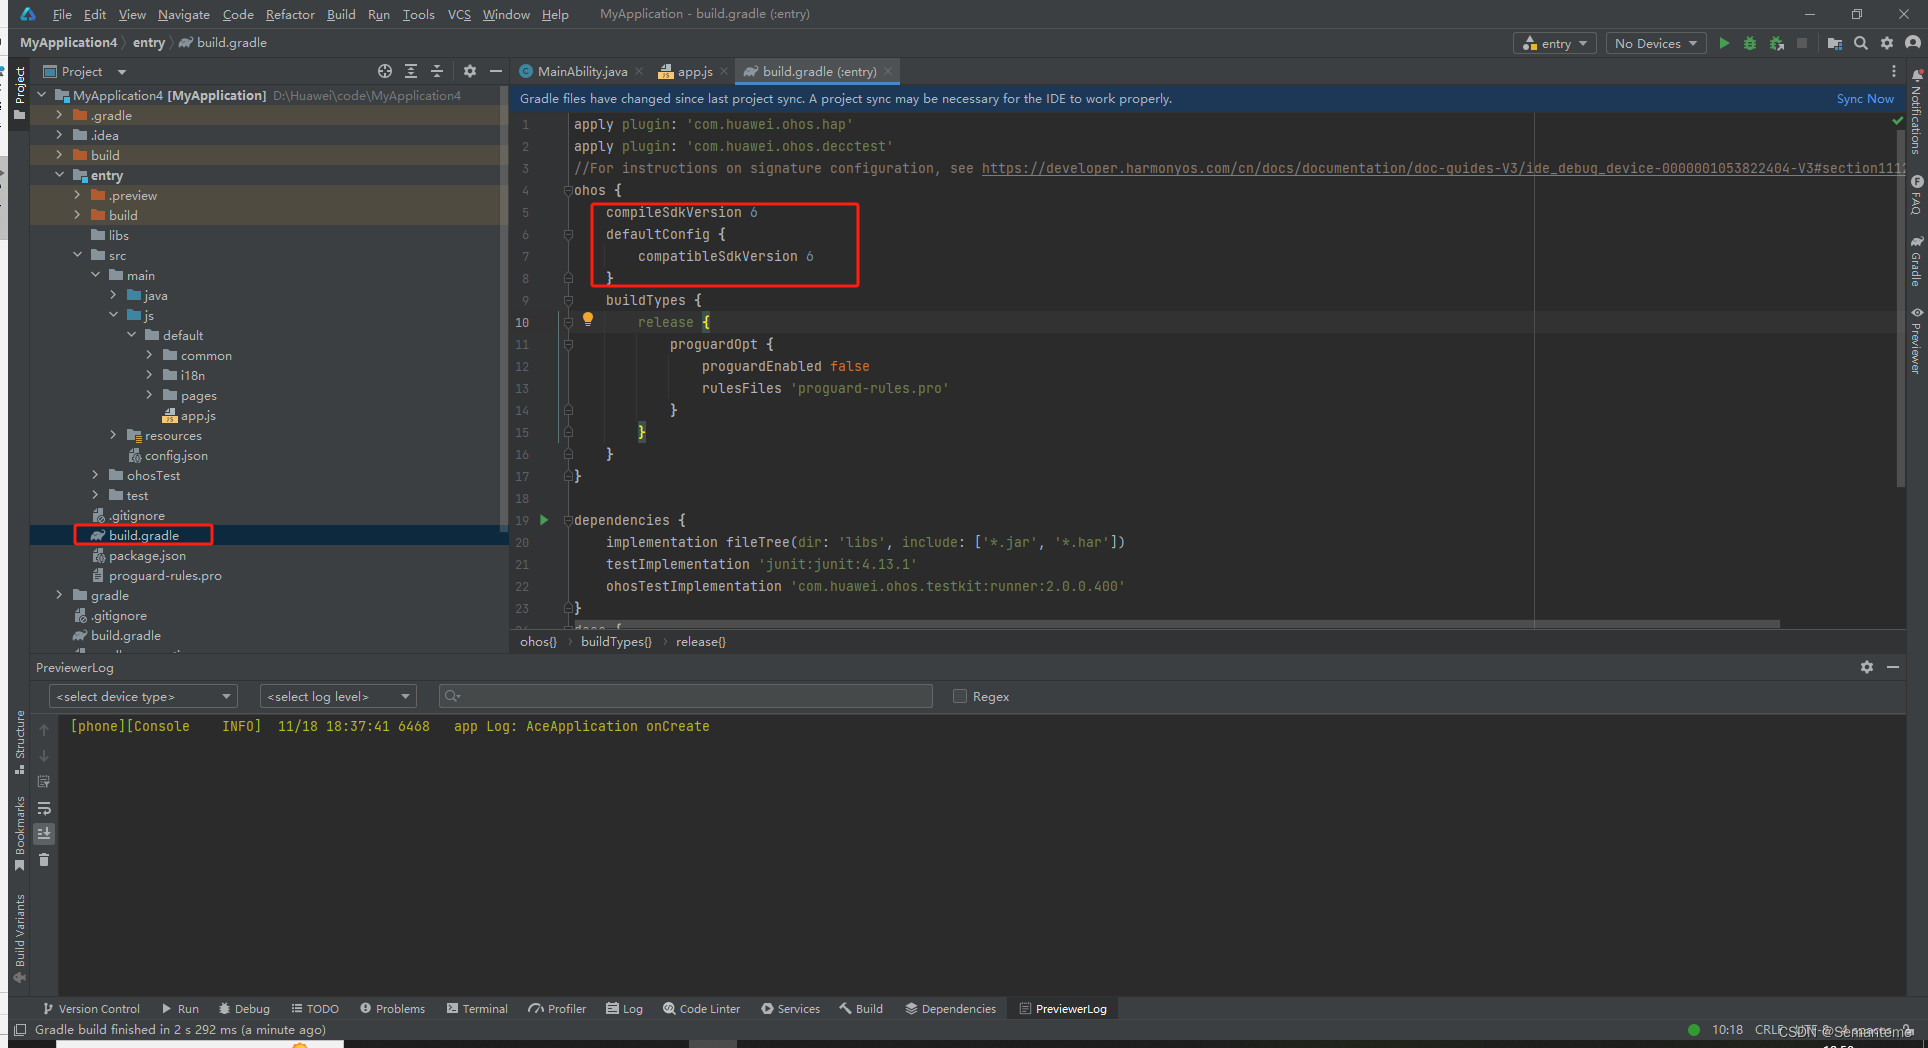Click run gutter arrow beside dependencies

[x=544, y=520]
